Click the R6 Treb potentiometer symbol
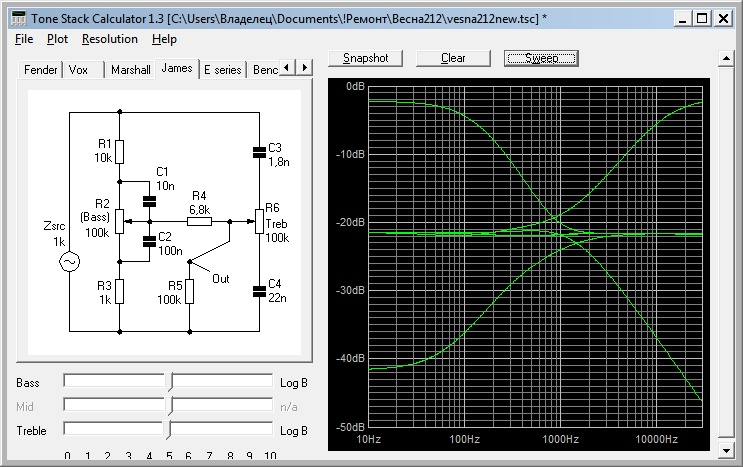This screenshot has height=467, width=743. [259, 220]
